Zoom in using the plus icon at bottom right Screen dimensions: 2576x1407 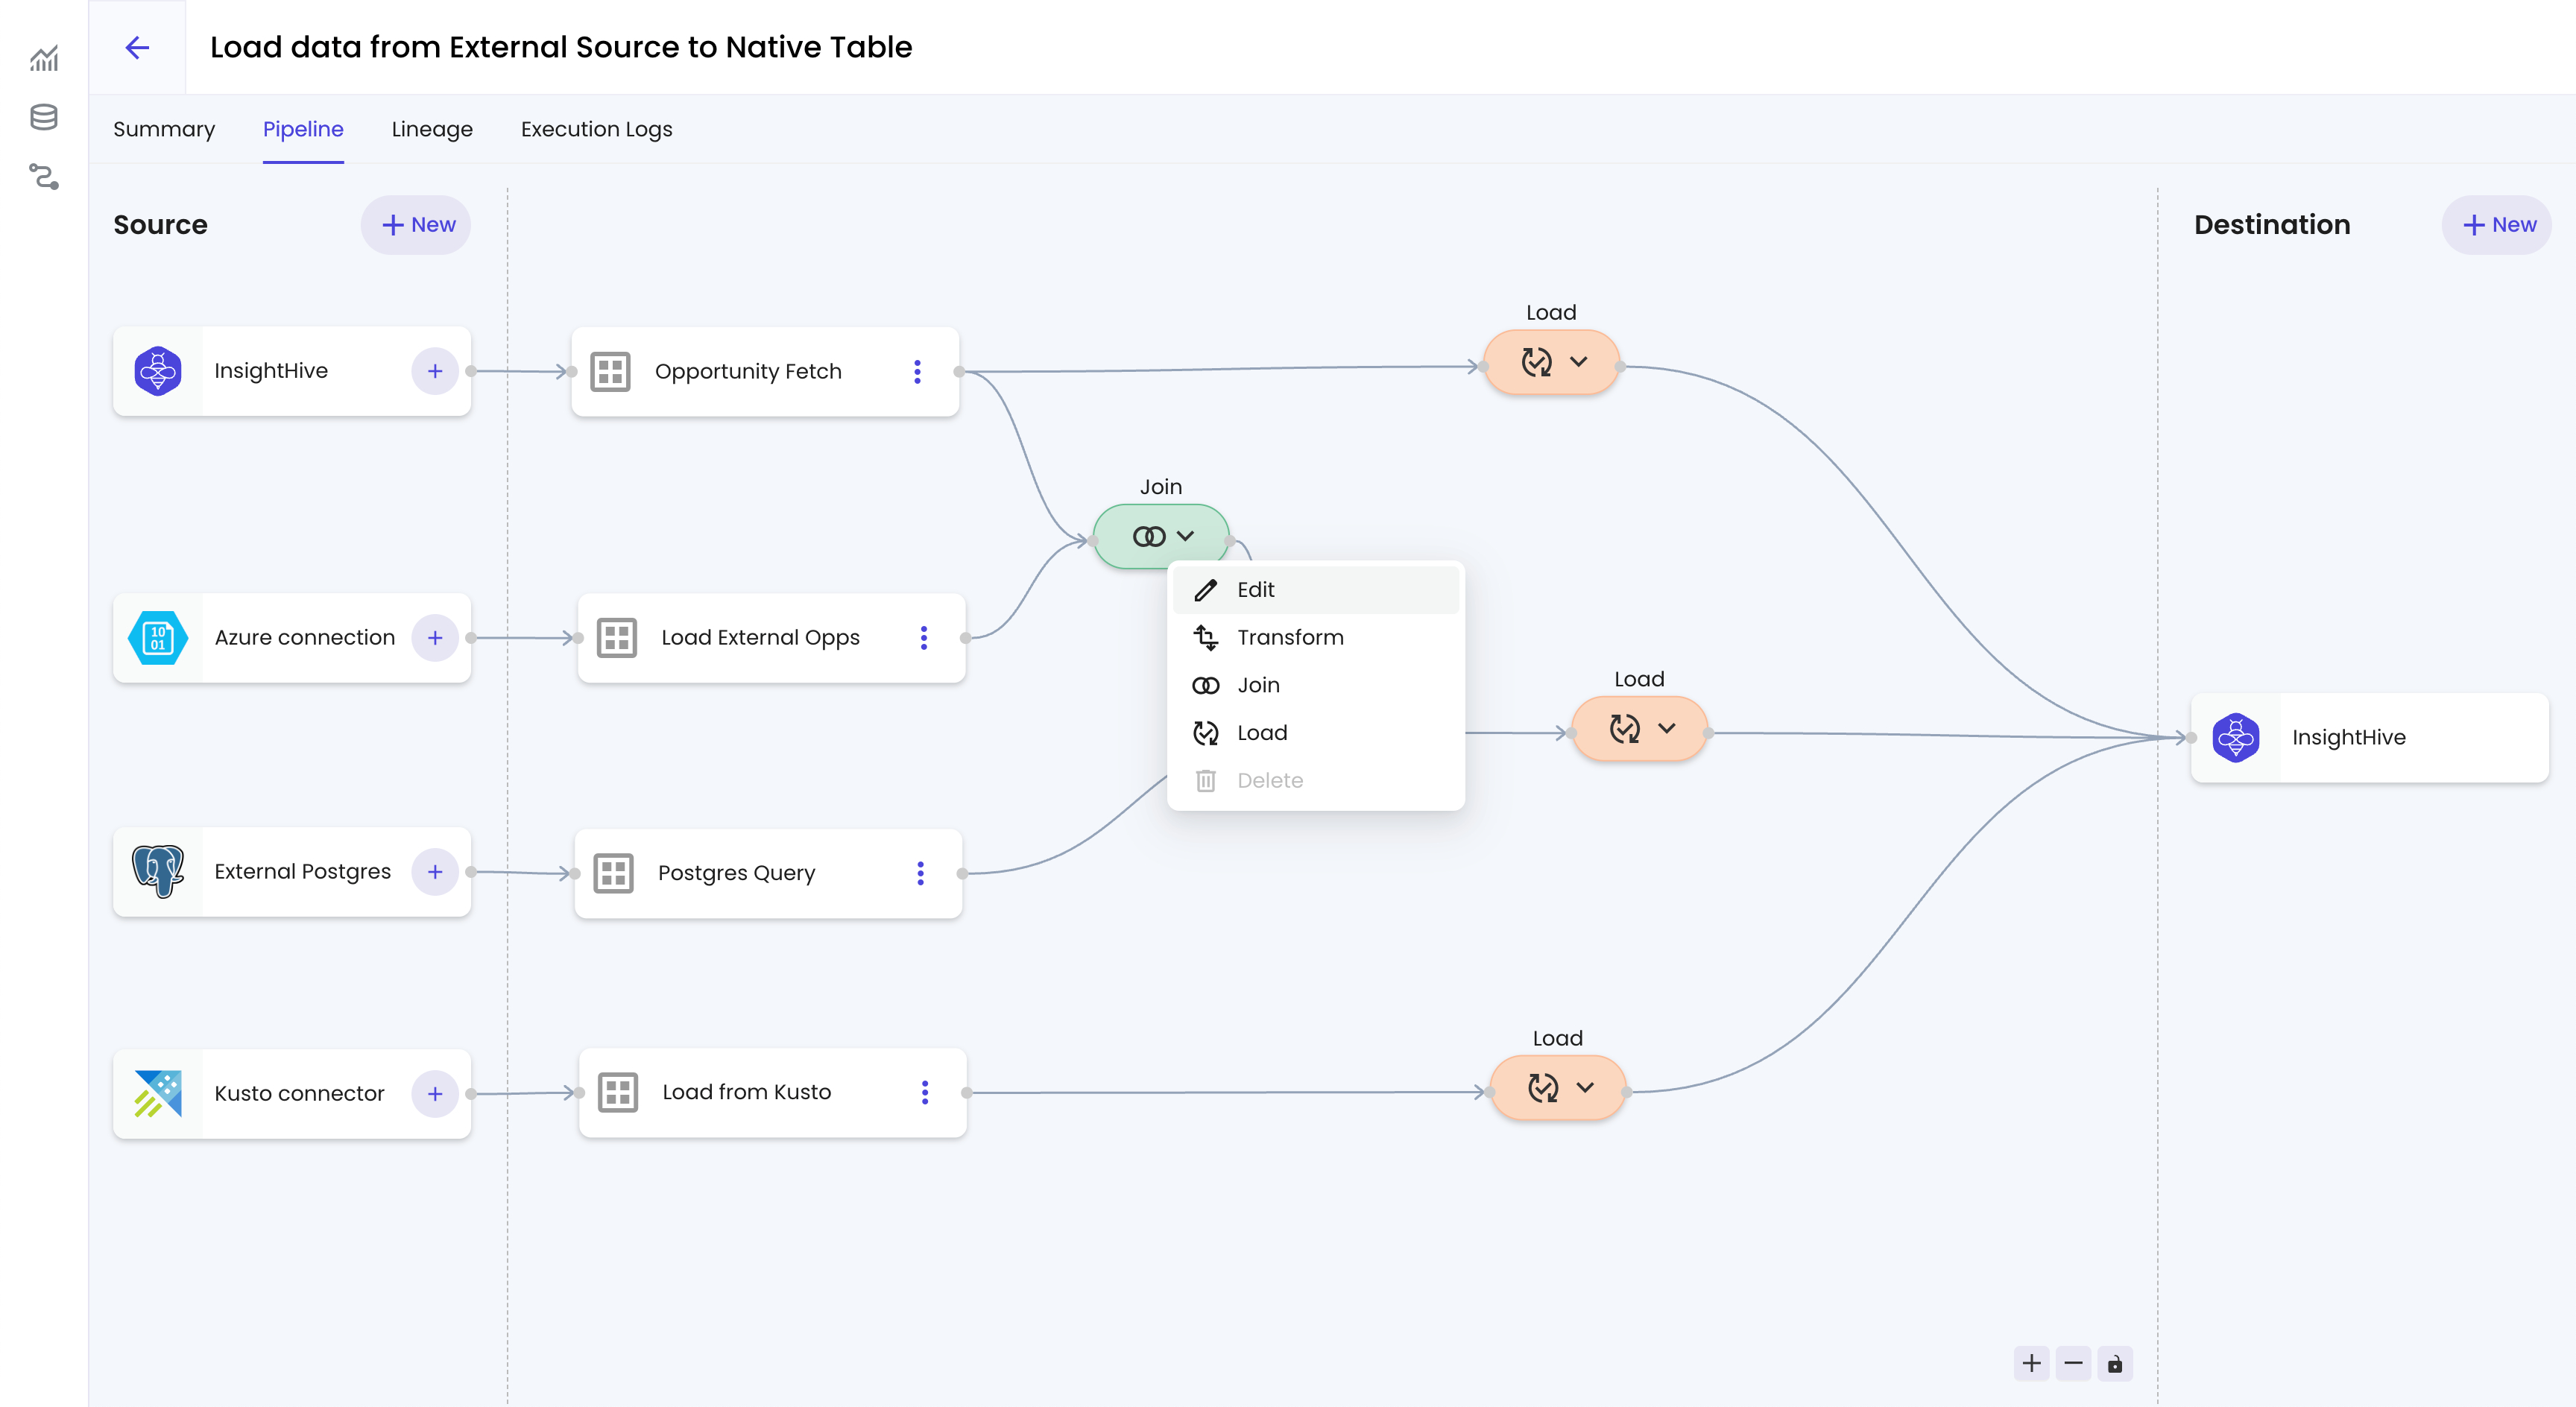[2031, 1363]
